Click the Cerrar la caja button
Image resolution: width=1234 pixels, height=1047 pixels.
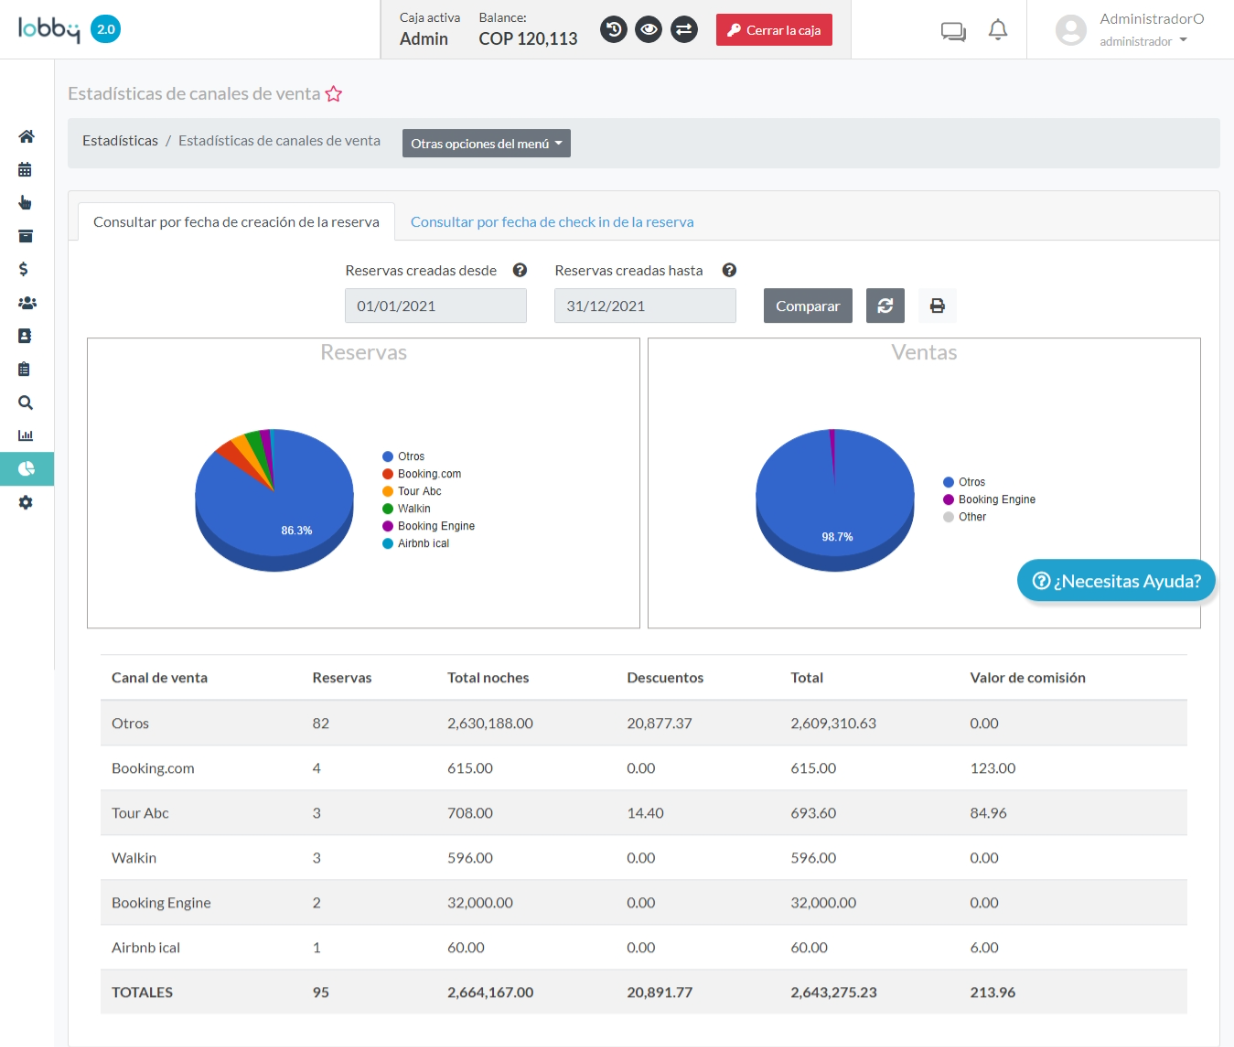(x=774, y=30)
